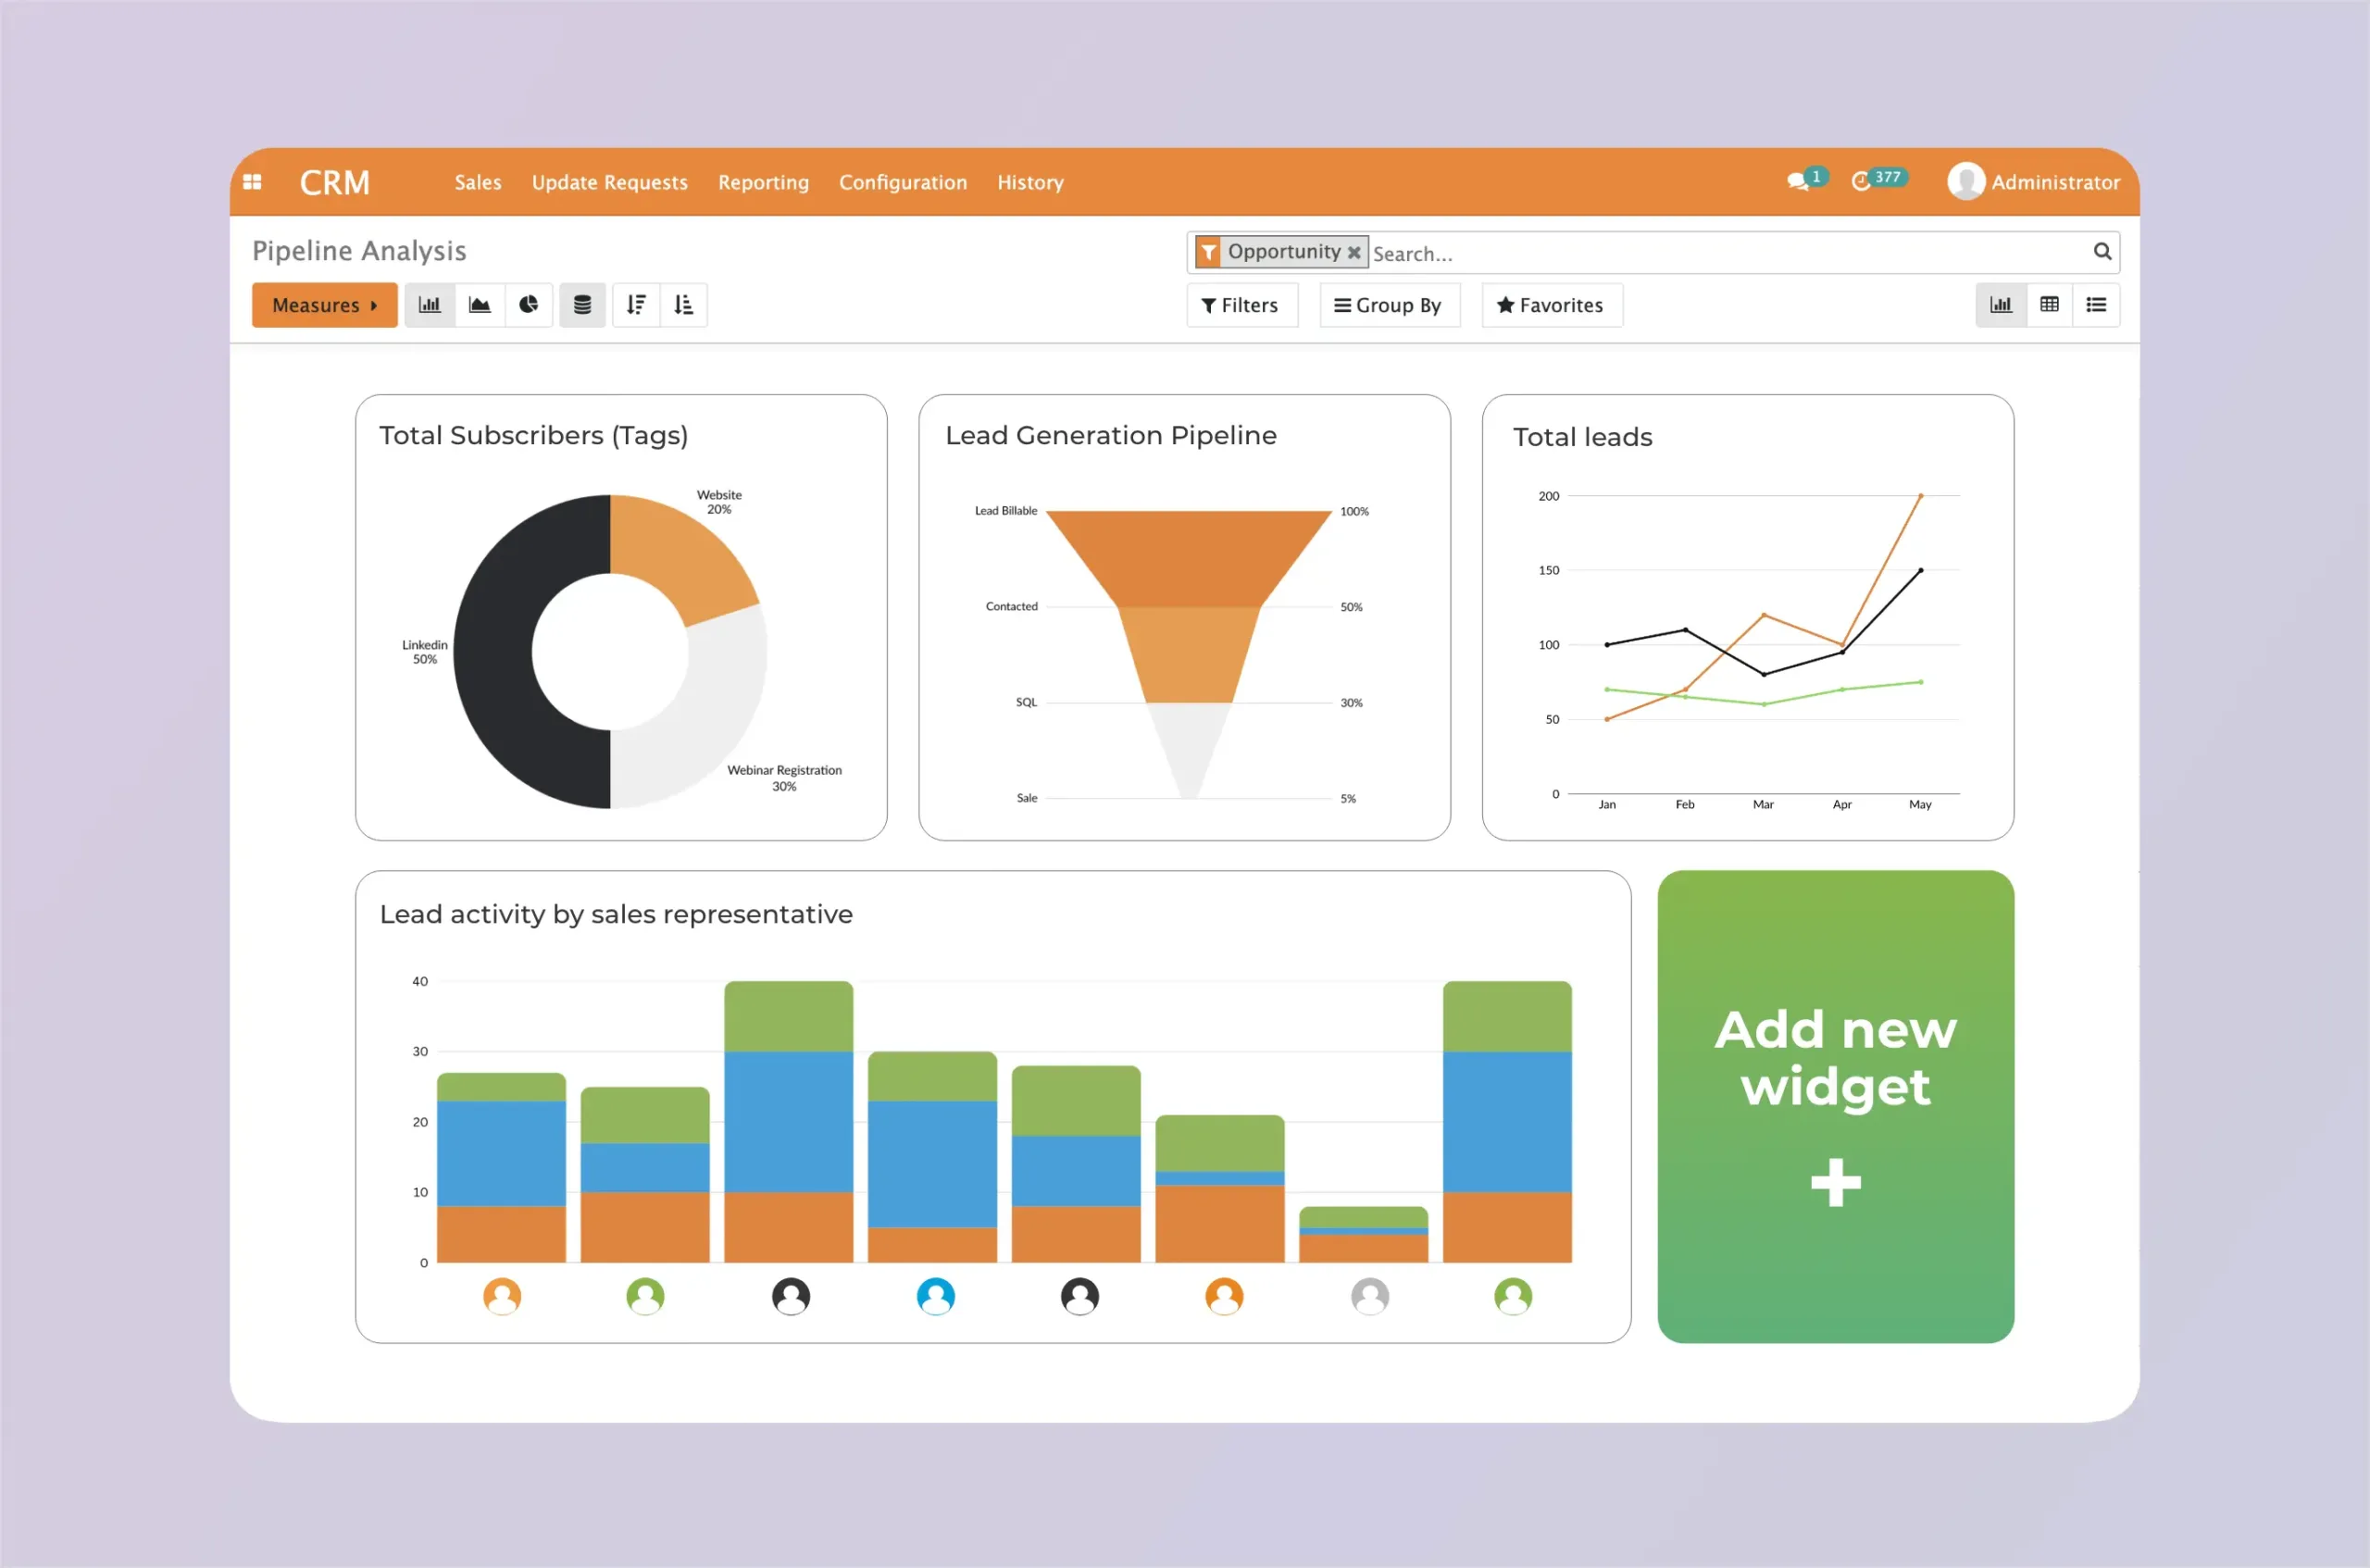Screen dimensions: 2370x1568
Task: Switch to line chart mode
Action: [x=480, y=305]
